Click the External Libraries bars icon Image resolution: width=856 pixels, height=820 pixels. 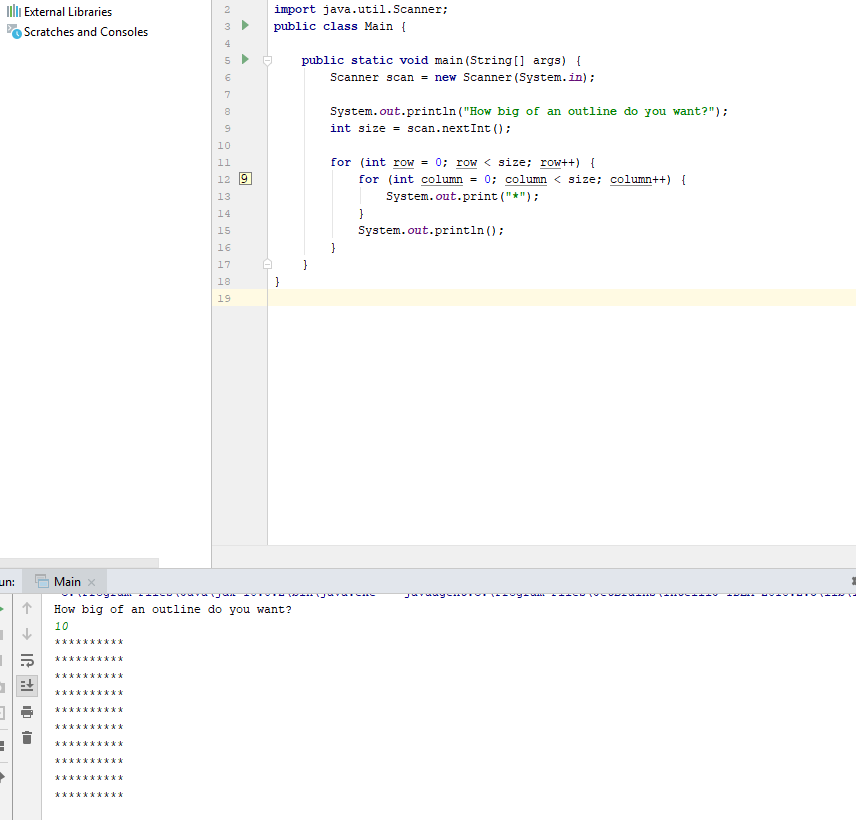tap(14, 11)
